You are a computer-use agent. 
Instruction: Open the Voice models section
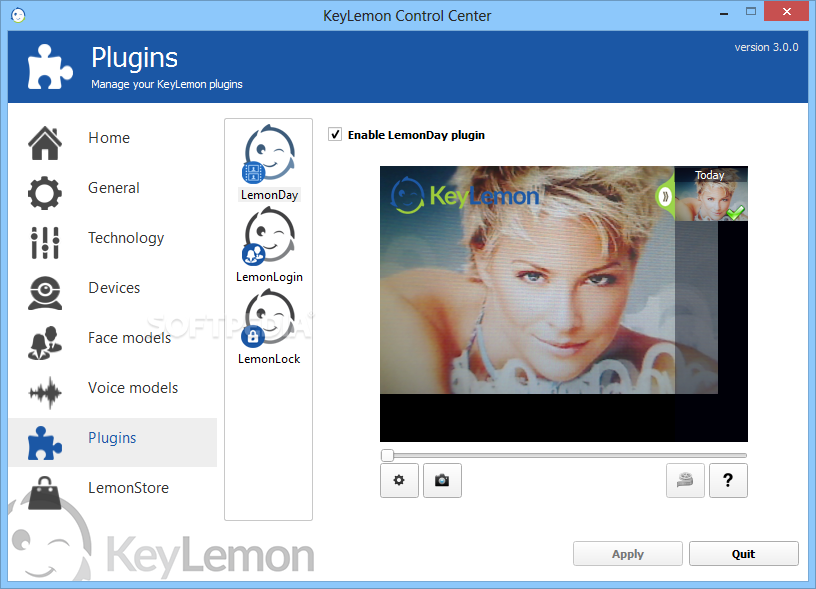pyautogui.click(x=133, y=388)
